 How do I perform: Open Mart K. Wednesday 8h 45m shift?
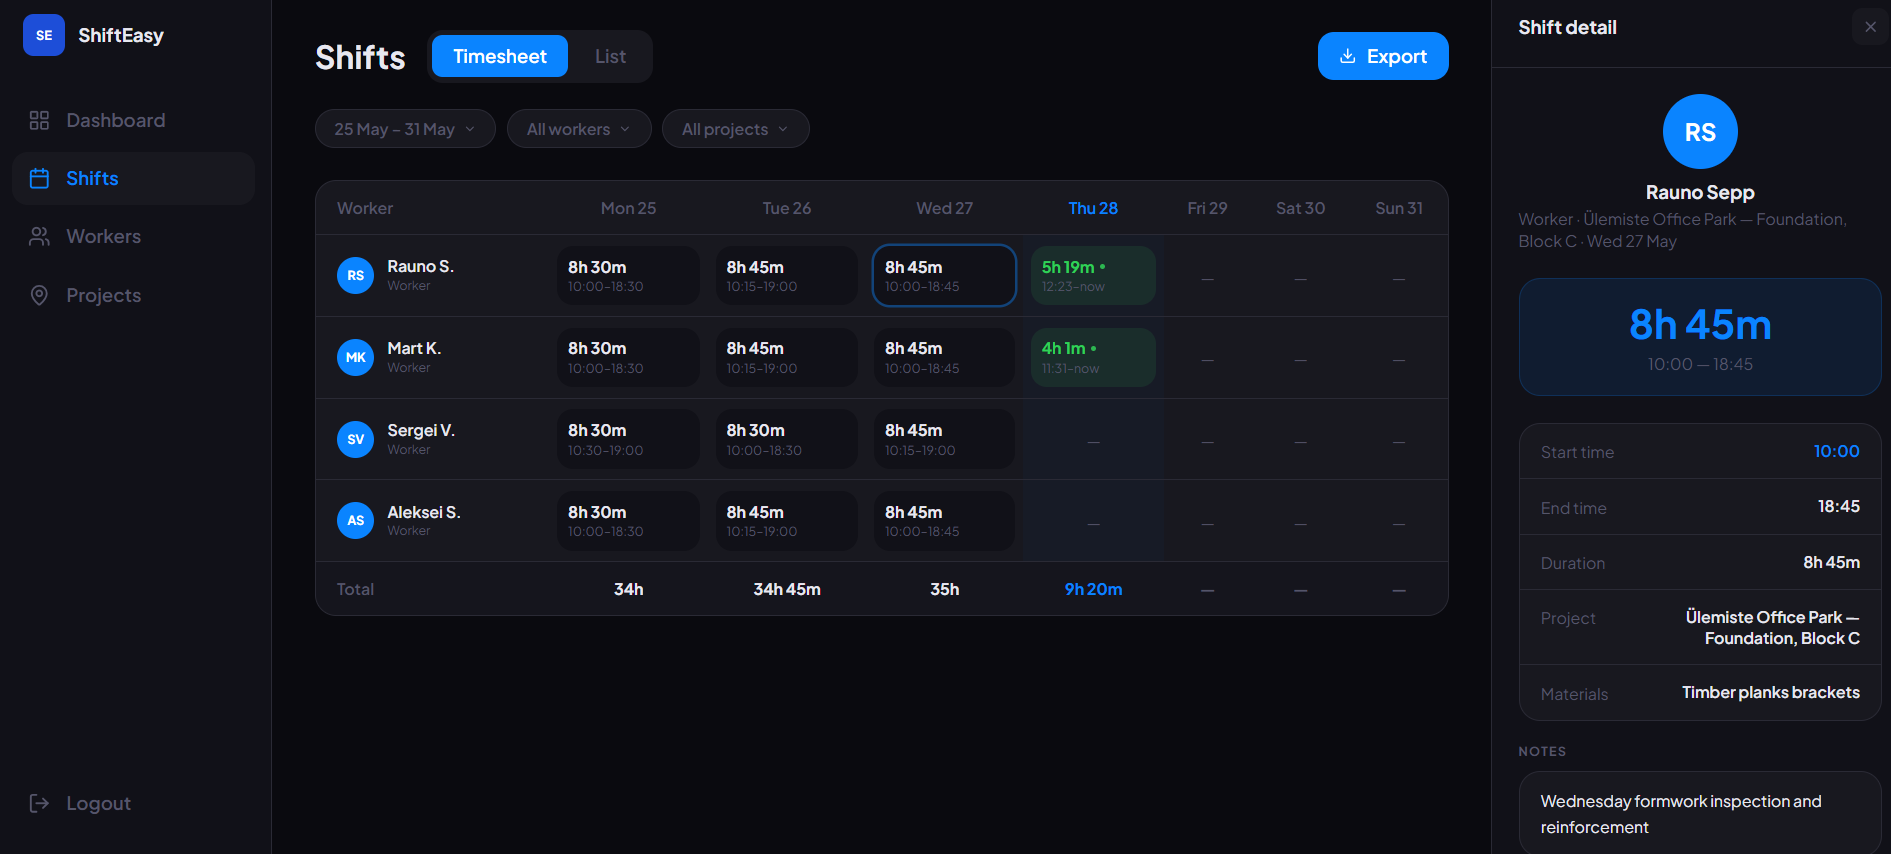pyautogui.click(x=944, y=357)
